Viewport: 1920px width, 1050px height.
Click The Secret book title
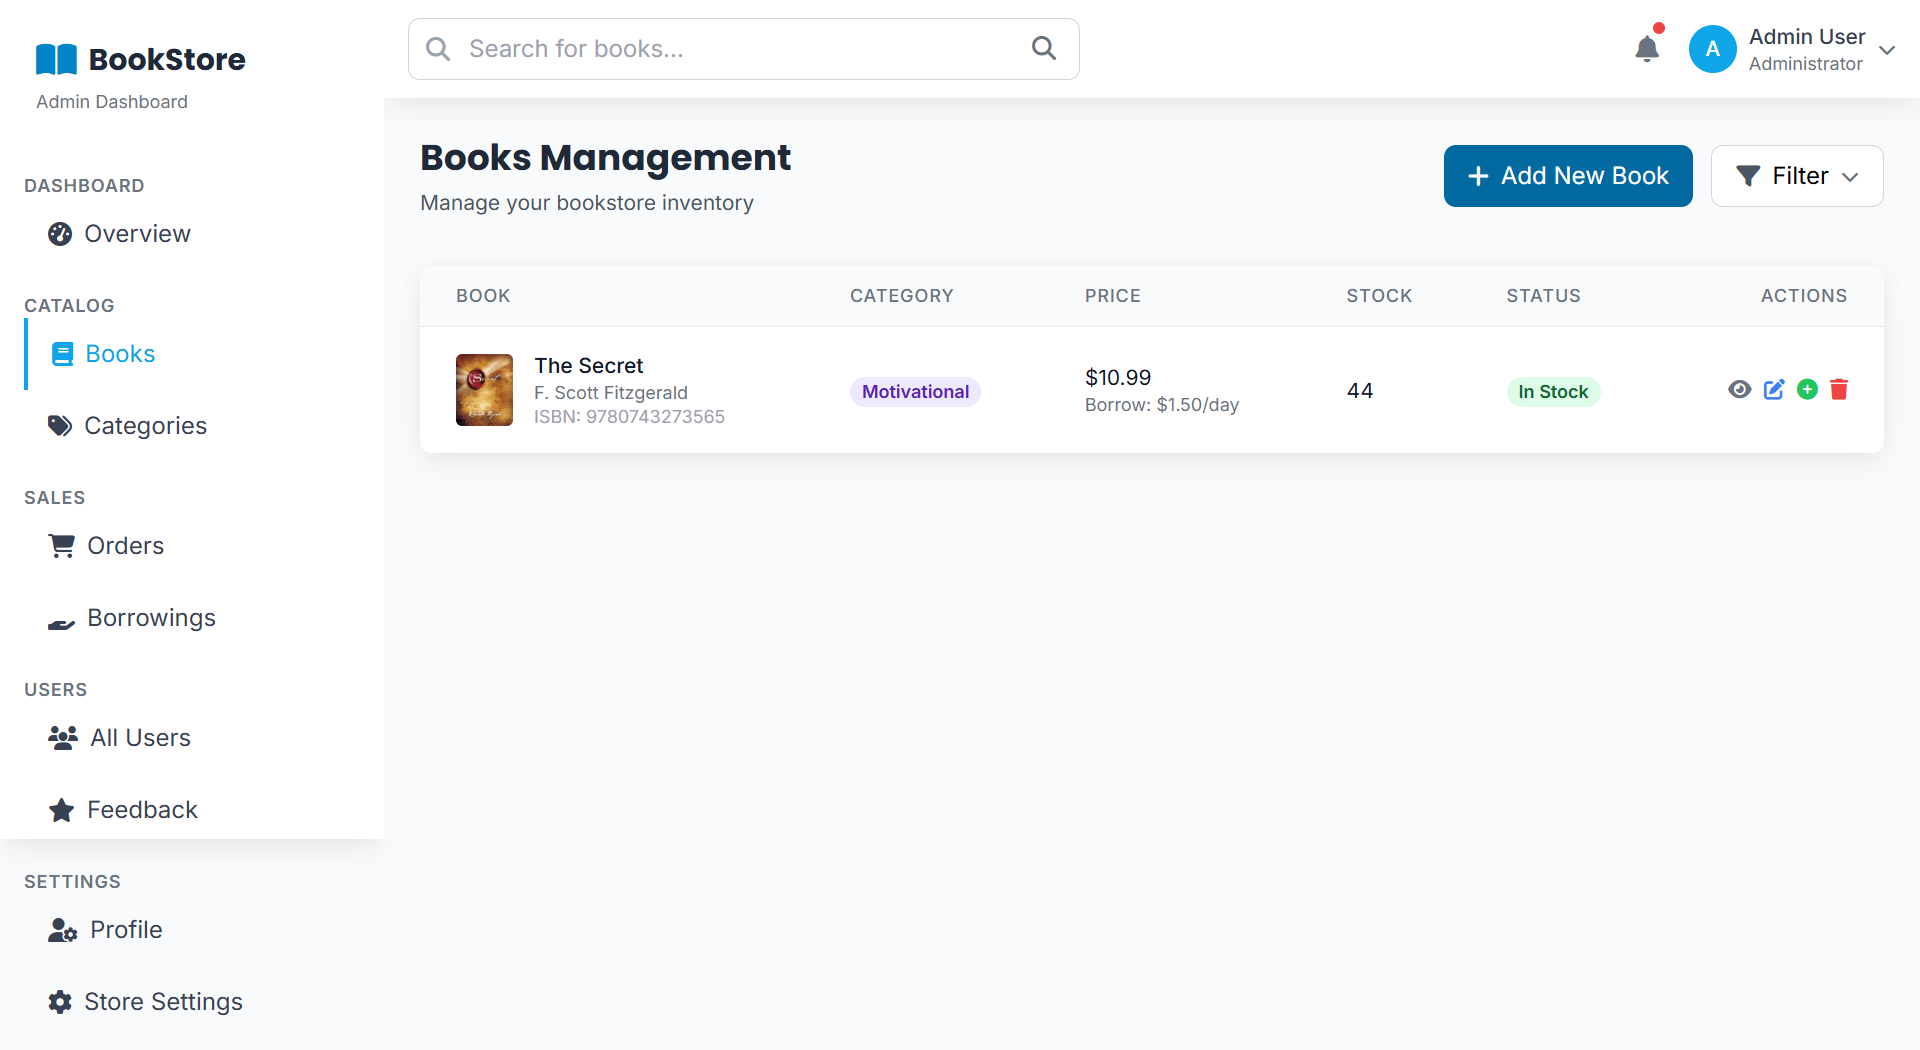(588, 366)
